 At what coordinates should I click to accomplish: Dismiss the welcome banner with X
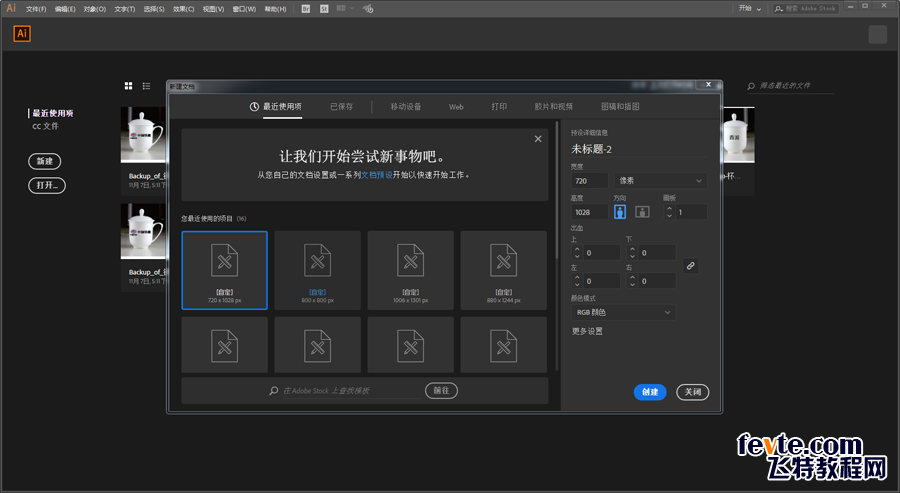coord(538,139)
